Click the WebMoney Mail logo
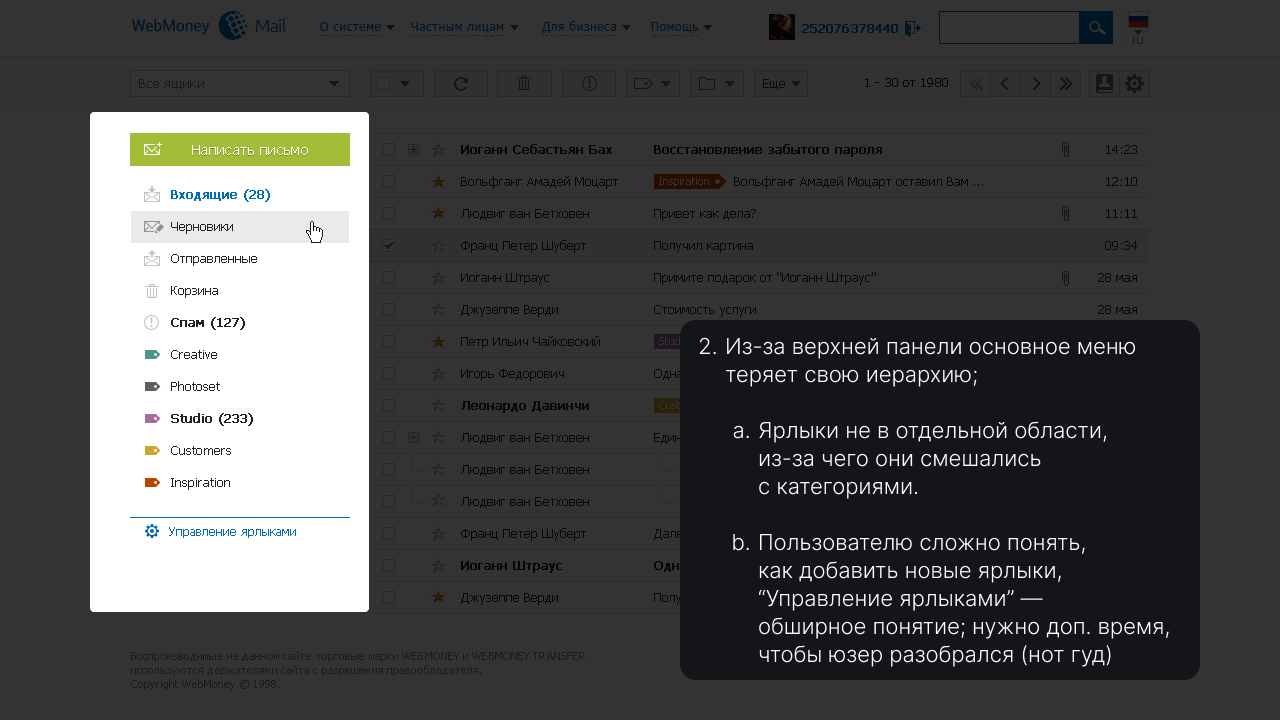 point(208,26)
